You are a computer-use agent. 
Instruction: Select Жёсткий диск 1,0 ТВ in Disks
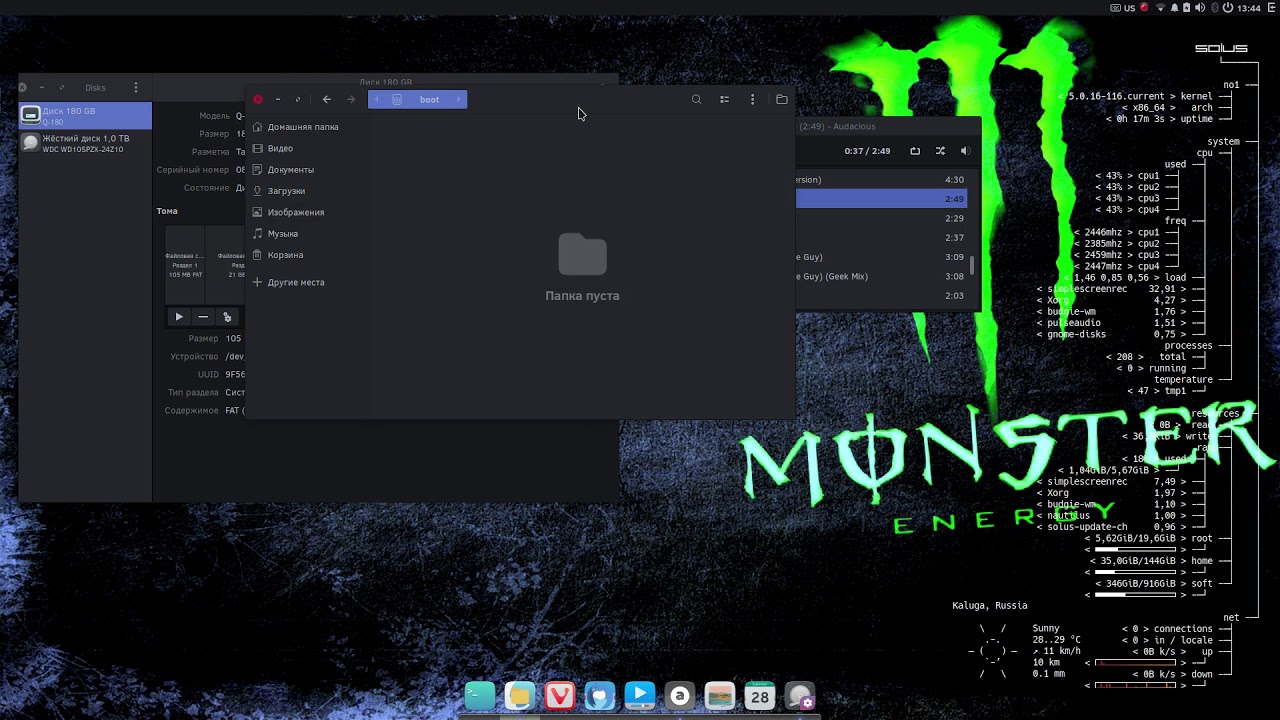pos(85,143)
